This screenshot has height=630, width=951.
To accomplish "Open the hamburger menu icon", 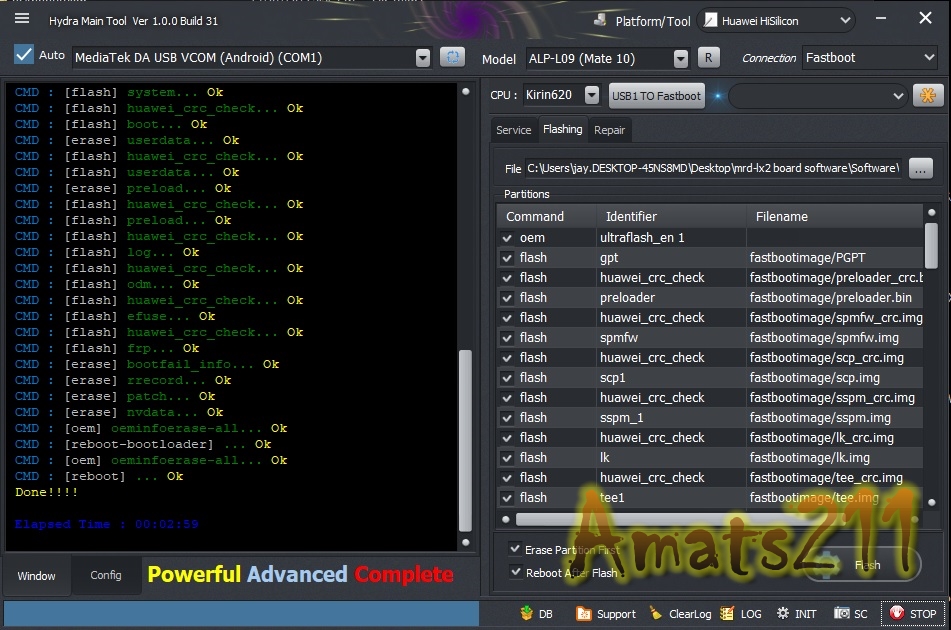I will pos(22,19).
